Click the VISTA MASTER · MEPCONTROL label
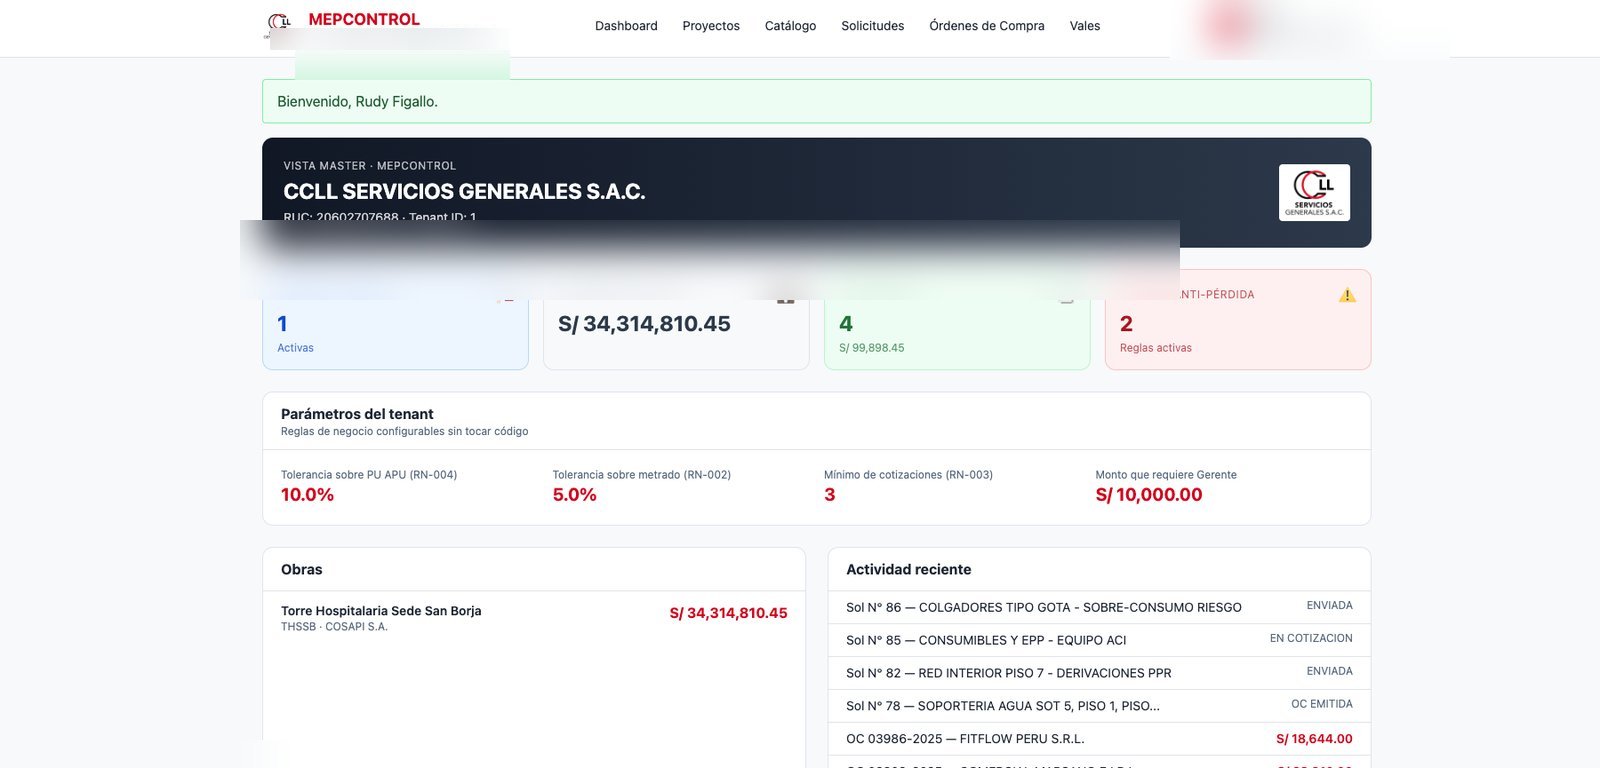This screenshot has height=768, width=1600. (369, 166)
